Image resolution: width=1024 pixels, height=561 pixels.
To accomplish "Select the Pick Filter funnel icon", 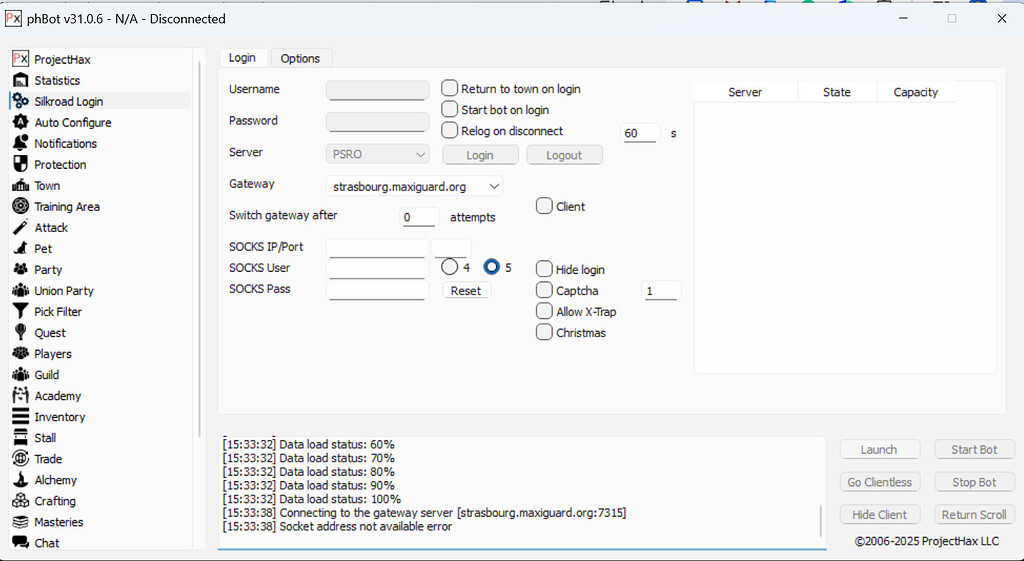I will pos(21,312).
